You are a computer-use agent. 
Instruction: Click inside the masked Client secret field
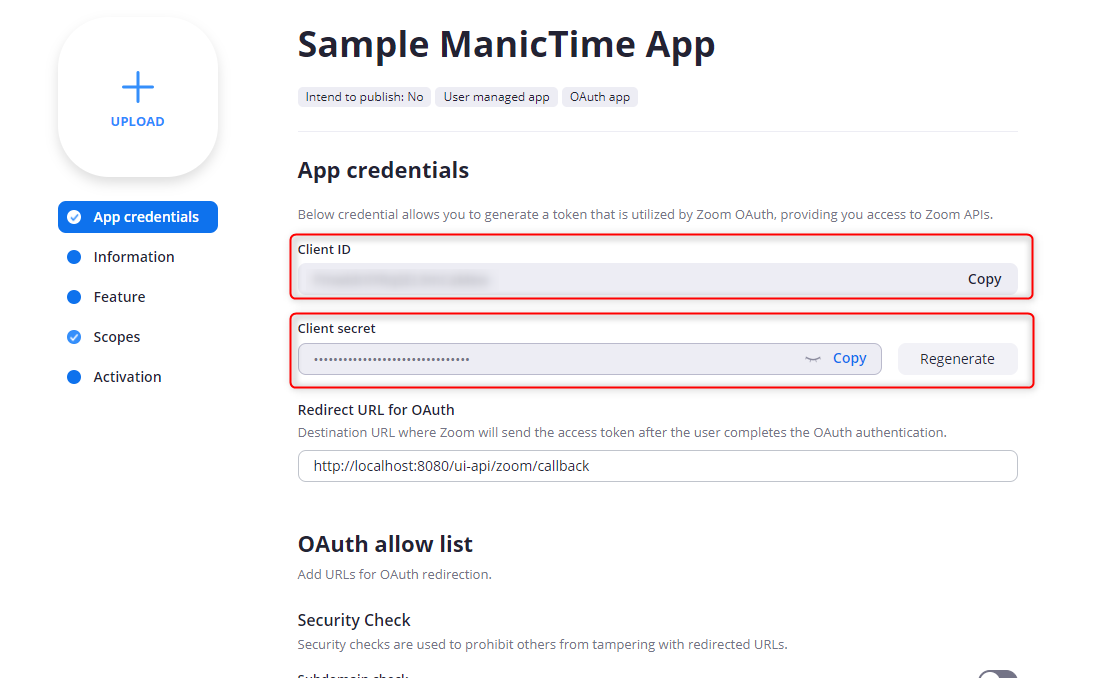[x=550, y=359]
